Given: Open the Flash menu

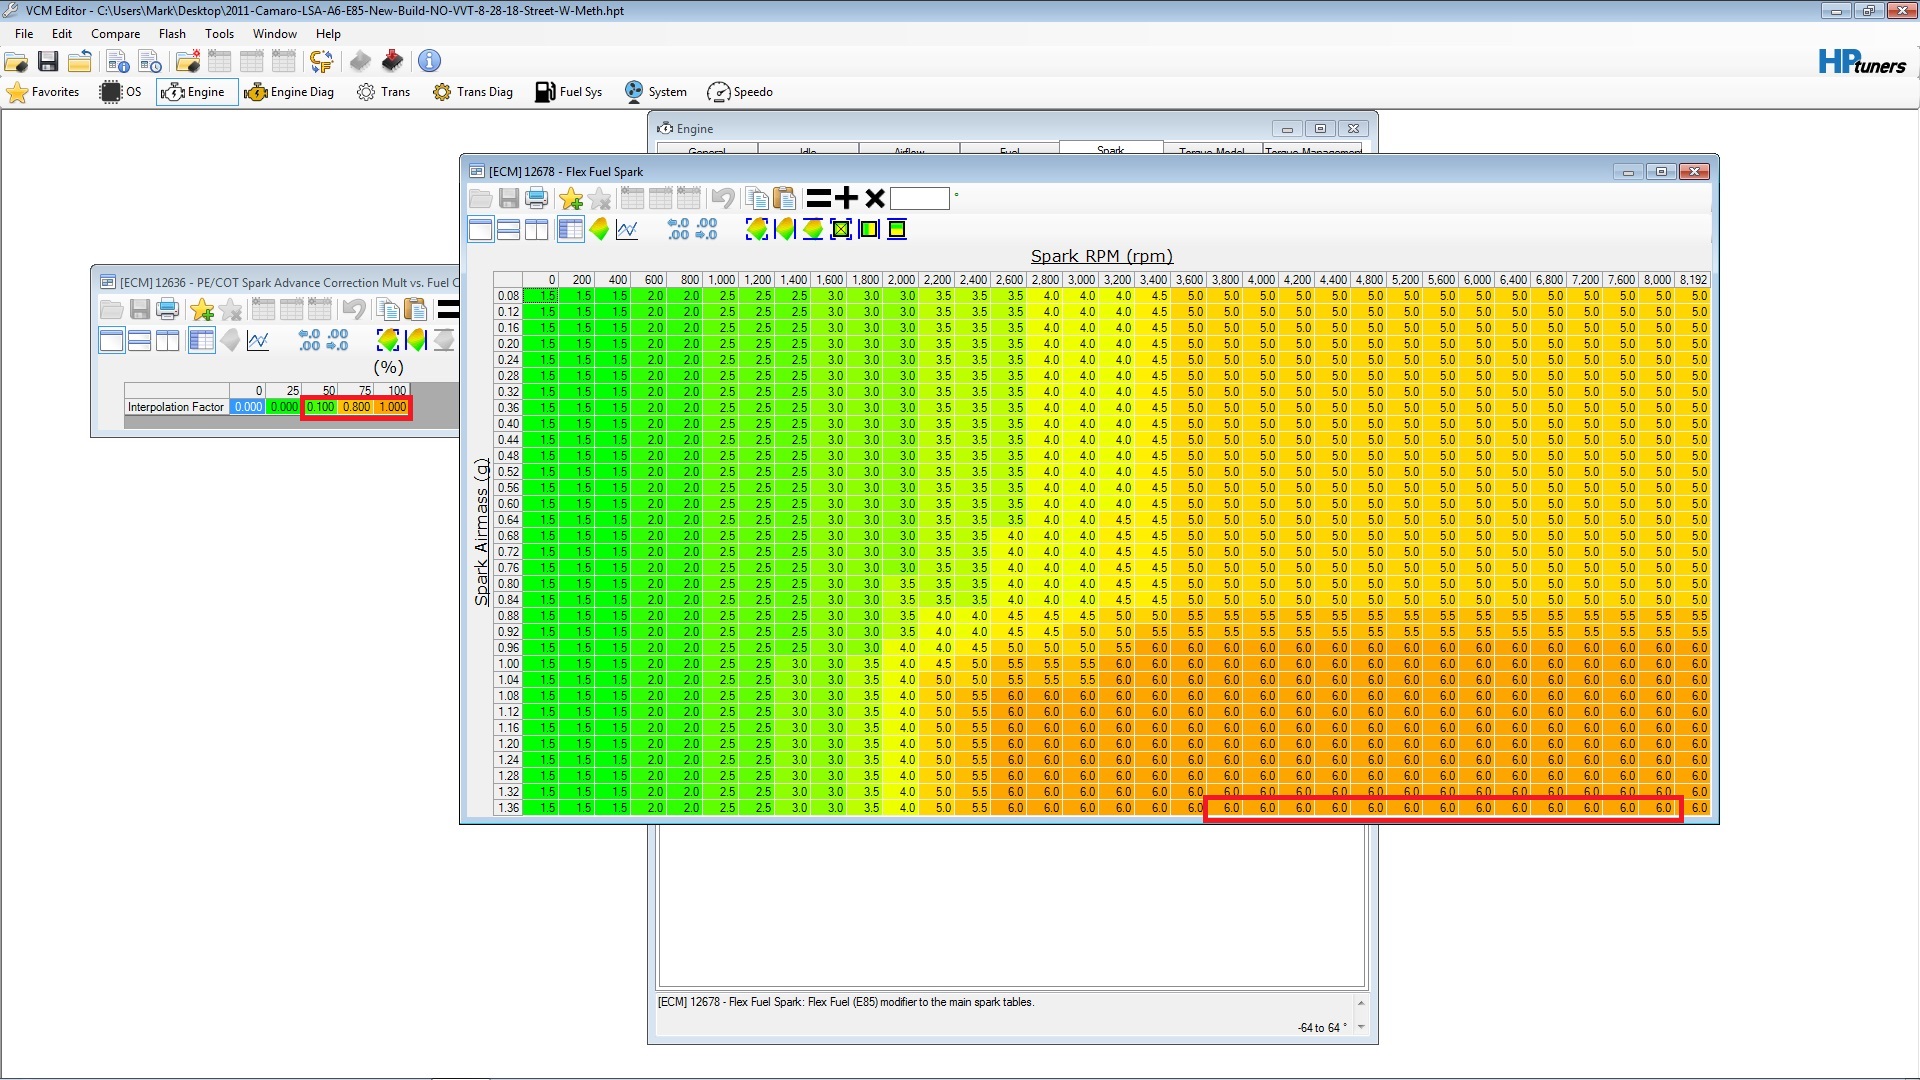Looking at the screenshot, I should tap(172, 34).
